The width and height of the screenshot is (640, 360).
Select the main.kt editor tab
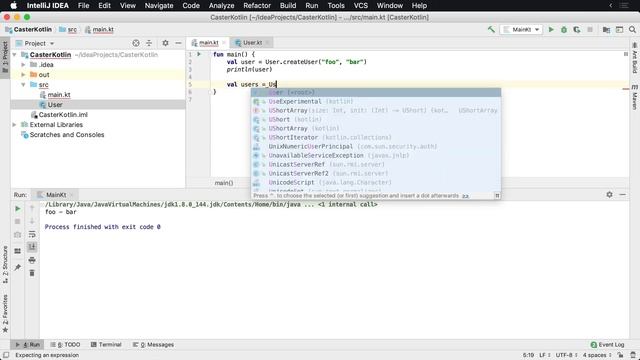(208, 42)
